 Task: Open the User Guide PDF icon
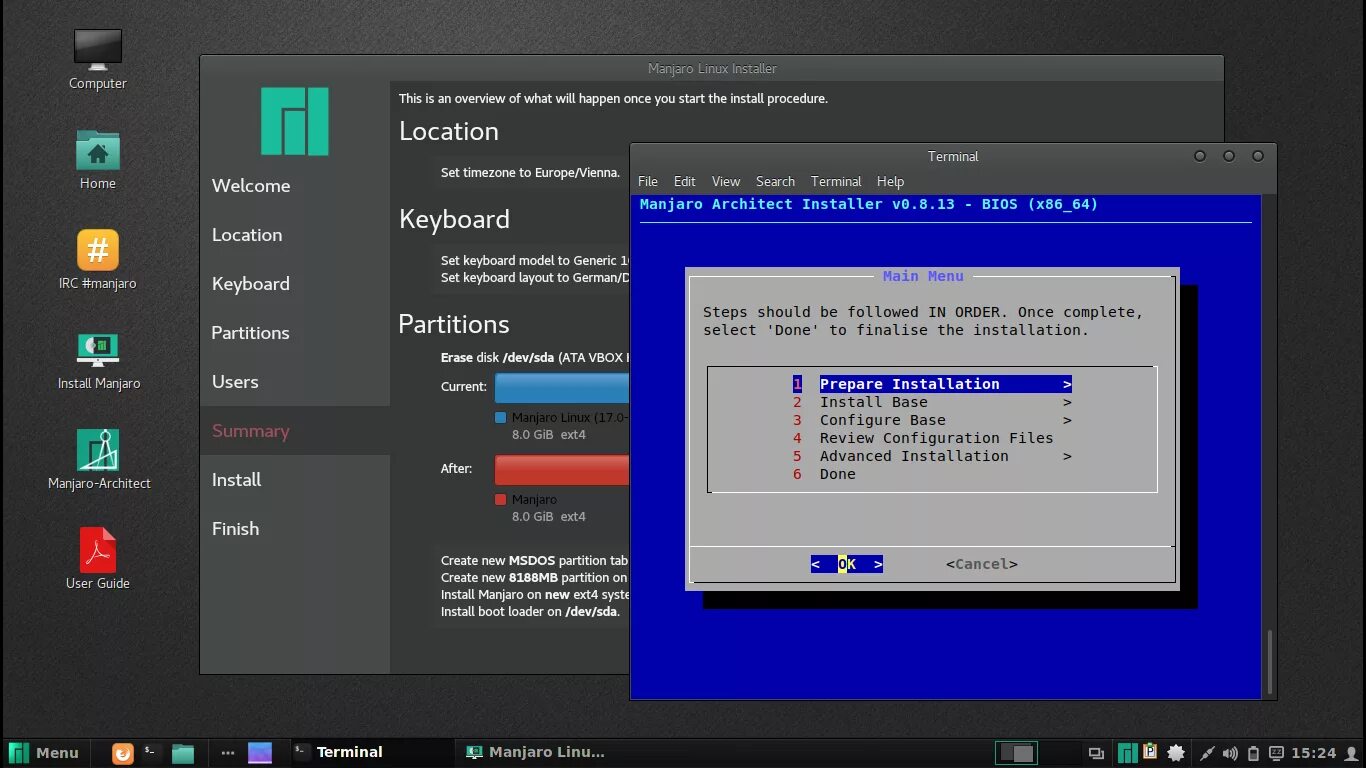(98, 558)
